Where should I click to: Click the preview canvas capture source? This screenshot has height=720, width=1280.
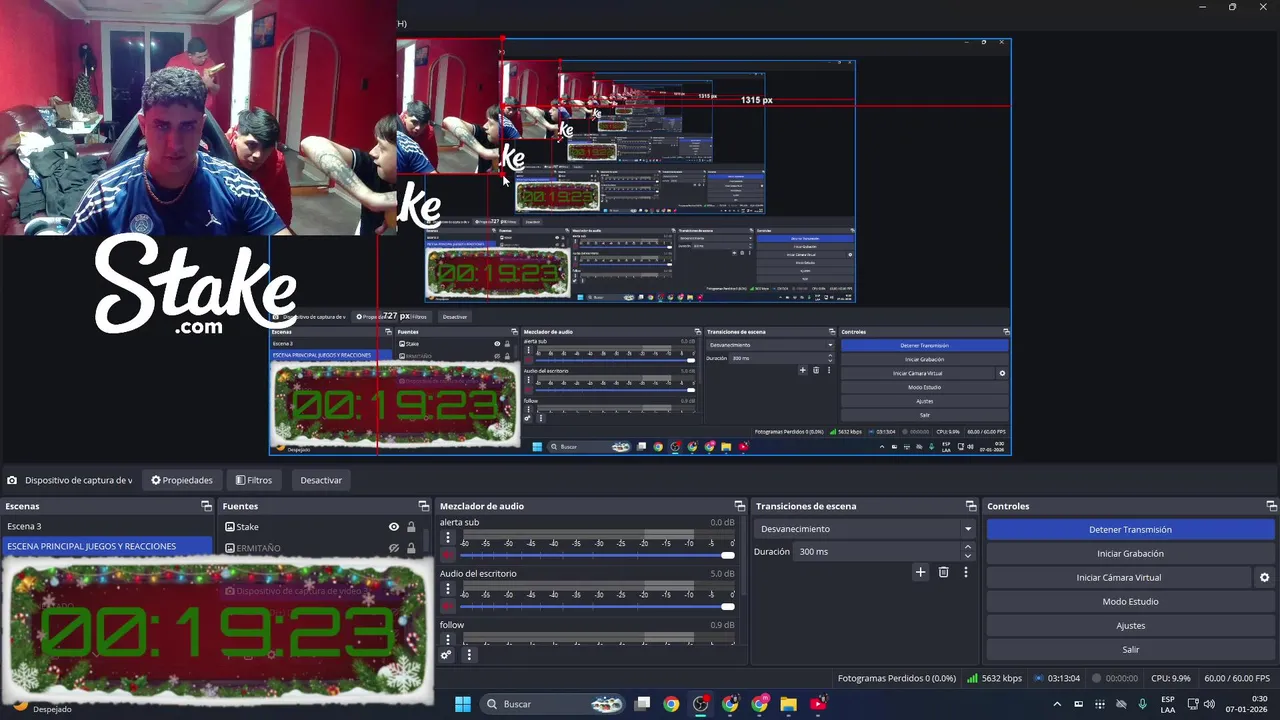pyautogui.click(x=640, y=247)
